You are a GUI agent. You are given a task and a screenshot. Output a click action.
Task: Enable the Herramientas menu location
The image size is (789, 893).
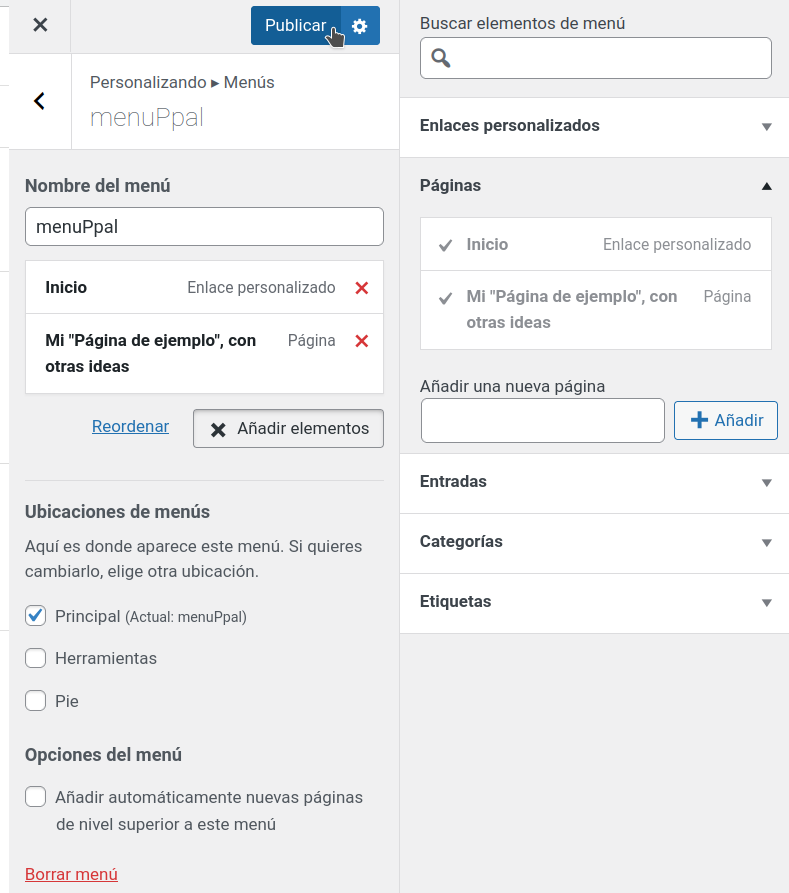point(36,658)
